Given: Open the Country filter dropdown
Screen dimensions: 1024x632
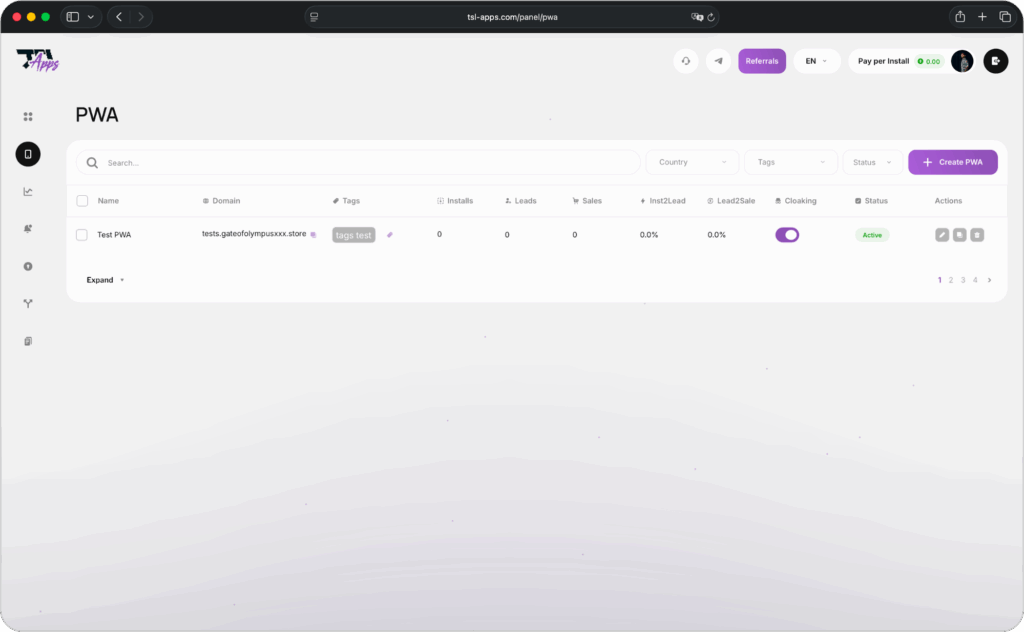Looking at the screenshot, I should click(692, 162).
